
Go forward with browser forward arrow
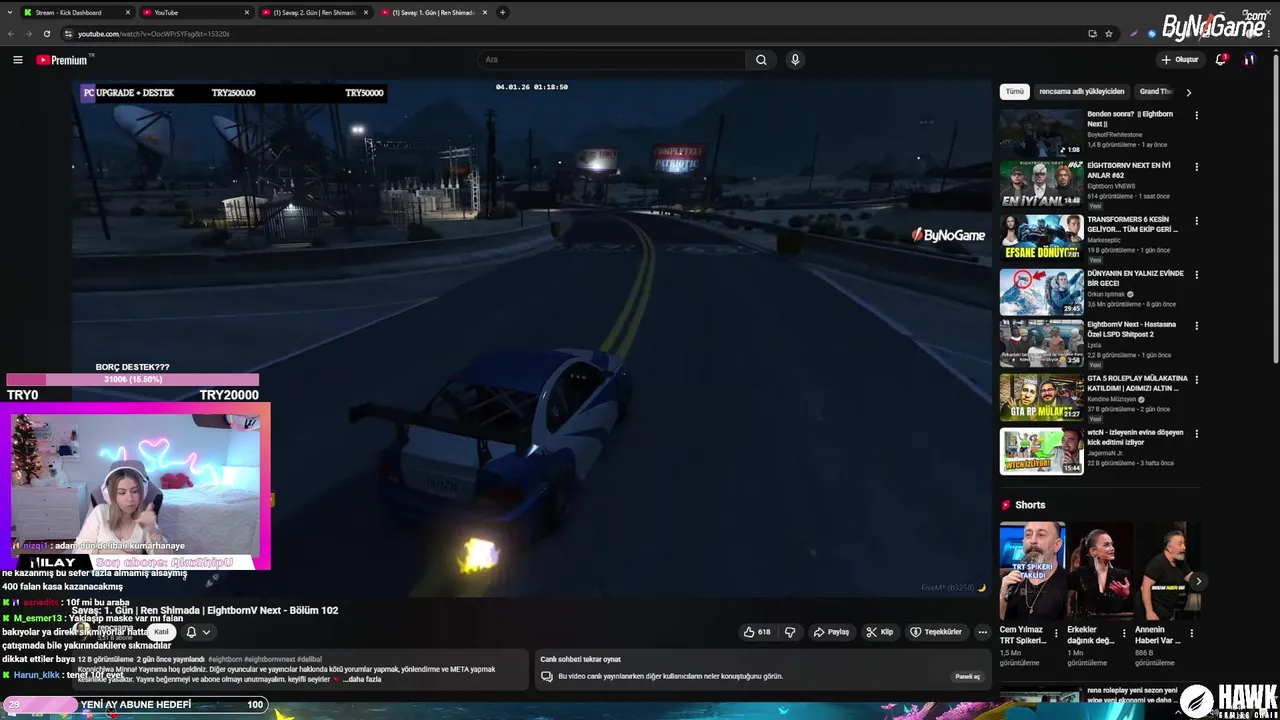(x=27, y=34)
